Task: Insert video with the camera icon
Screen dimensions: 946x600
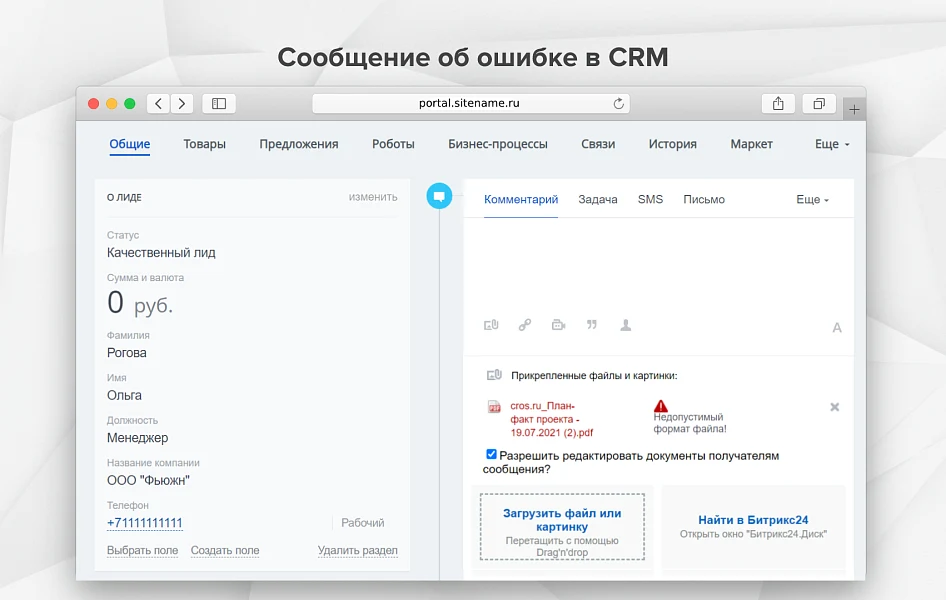Action: tap(559, 325)
